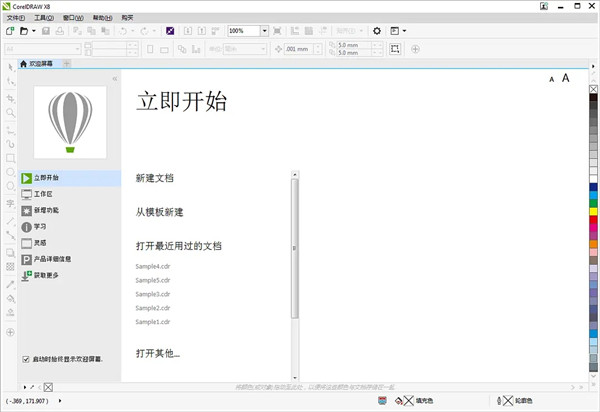Click the New document icon in toolbar
Screen dimensions: 600x412
click(9, 31)
